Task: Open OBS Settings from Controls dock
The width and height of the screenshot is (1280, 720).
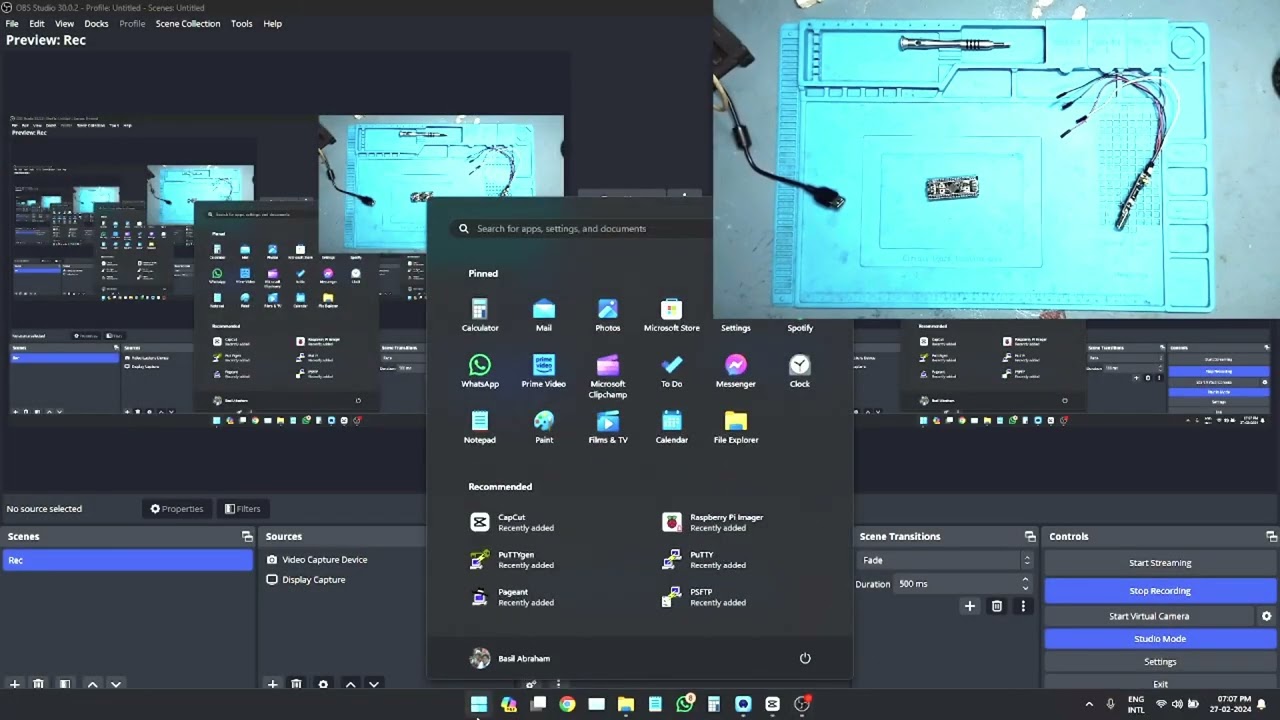Action: pyautogui.click(x=1160, y=662)
